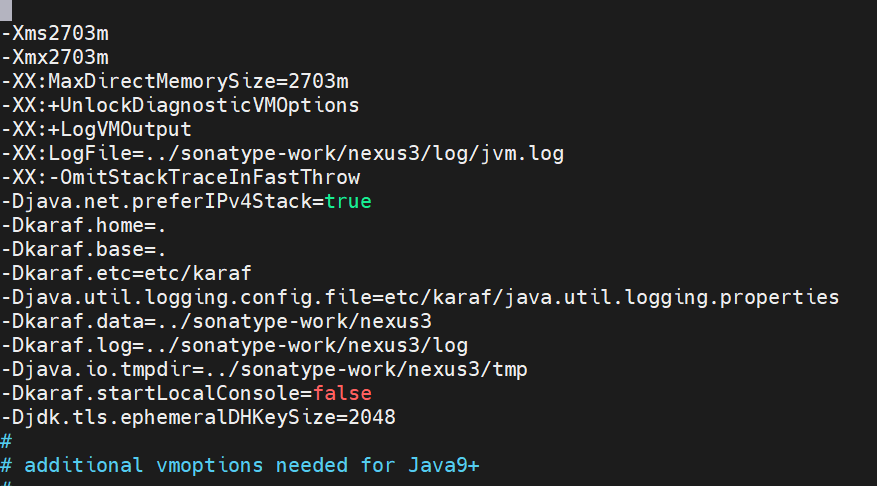The image size is (877, 486).
Task: Click the ephemeralDHKeySize=2048 line
Action: tap(199, 418)
